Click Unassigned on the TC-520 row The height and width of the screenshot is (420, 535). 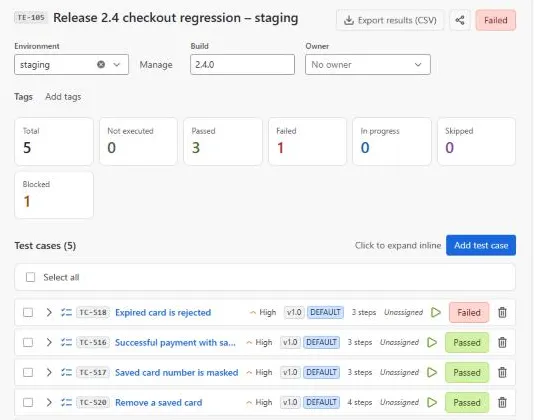(399, 402)
